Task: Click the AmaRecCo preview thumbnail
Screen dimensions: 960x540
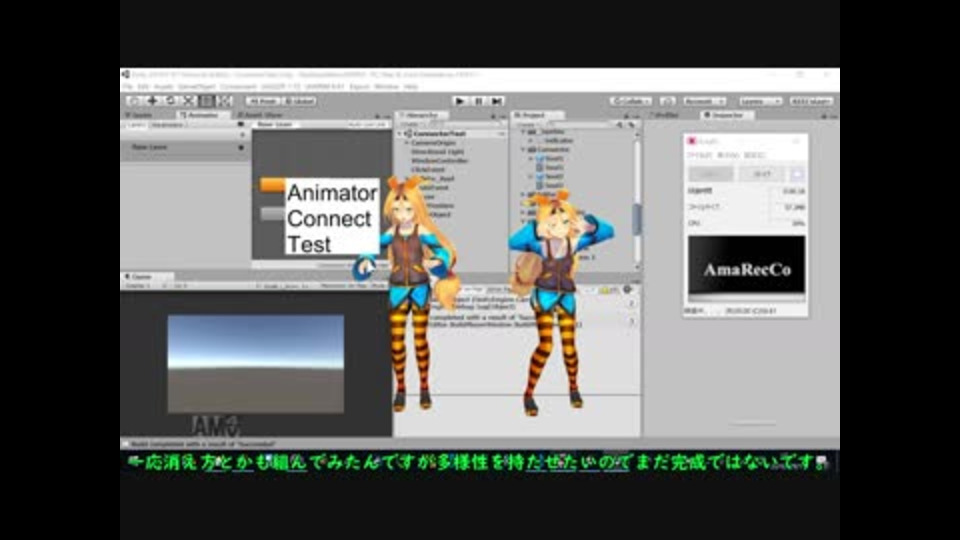Action: tap(746, 267)
